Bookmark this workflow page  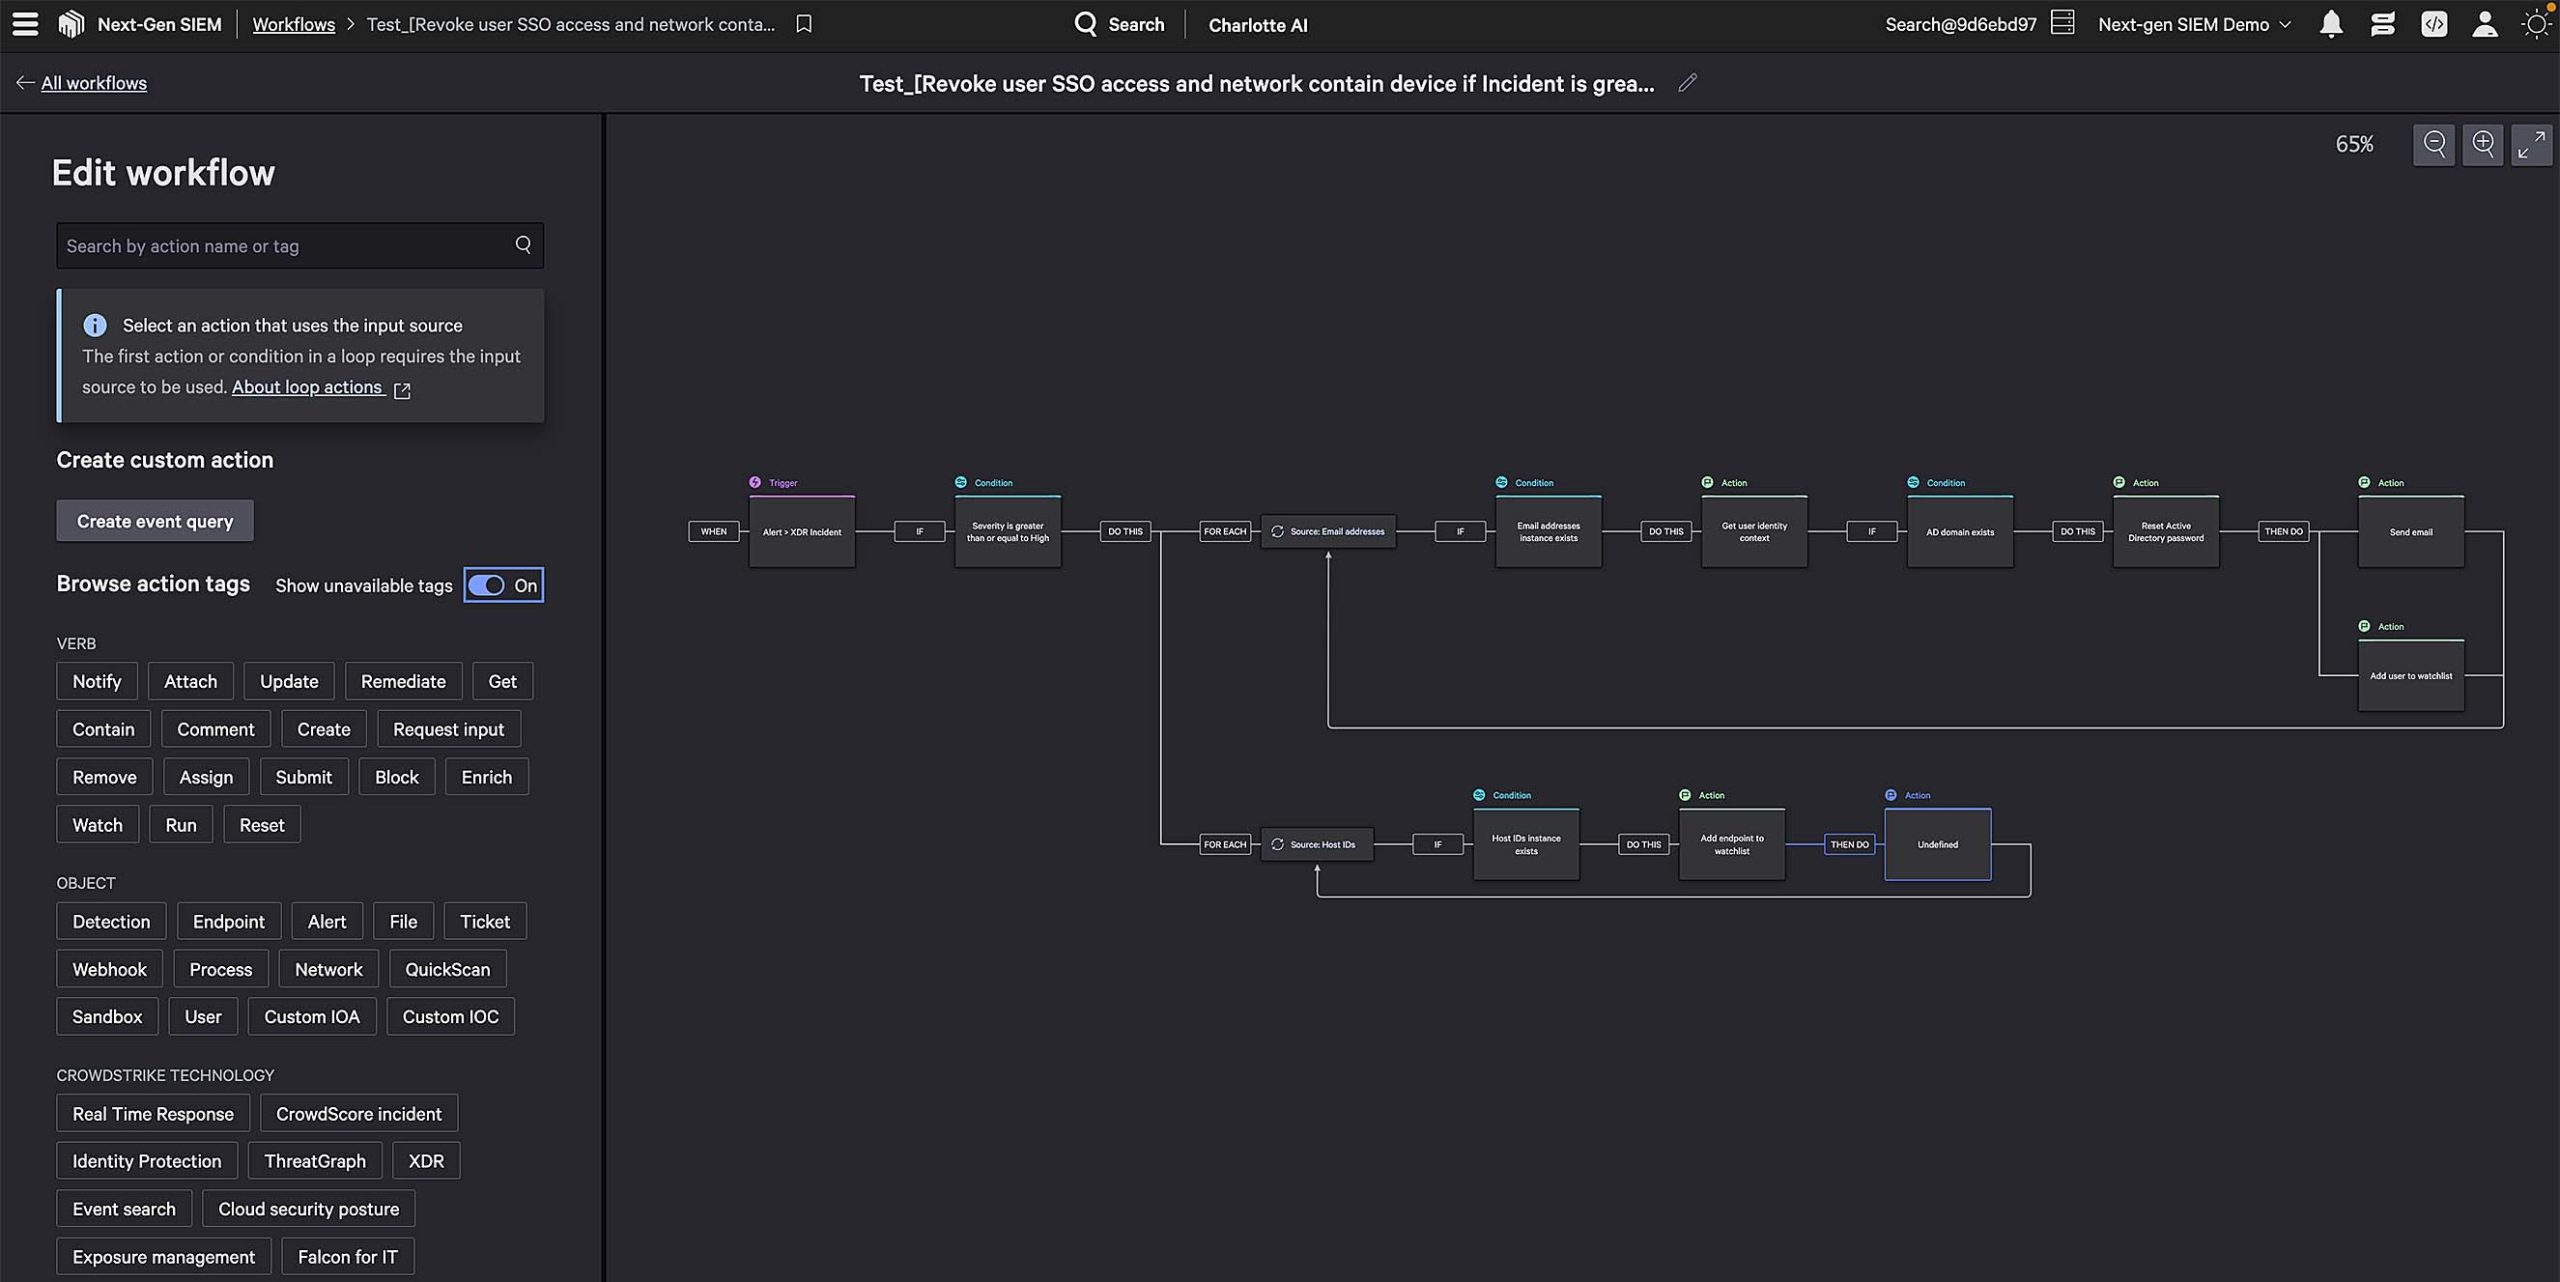(804, 24)
